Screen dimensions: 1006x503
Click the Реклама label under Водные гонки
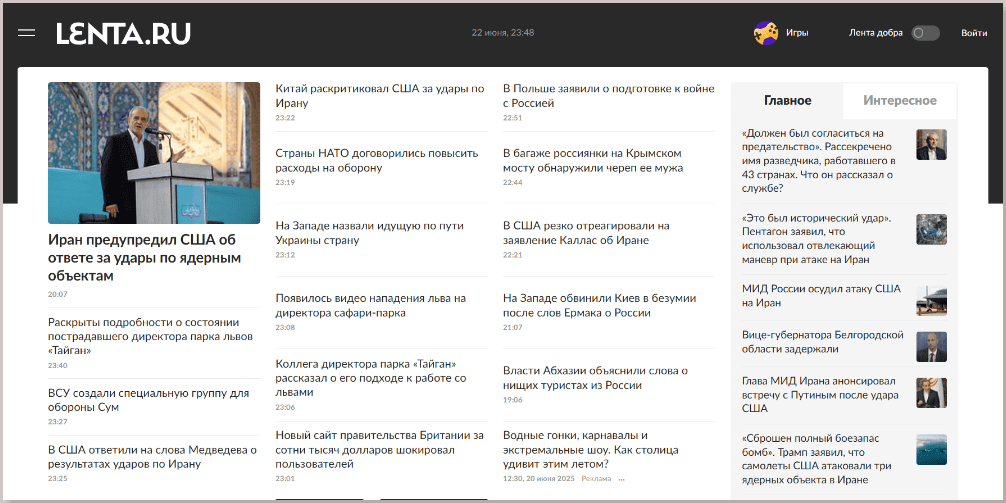[596, 479]
